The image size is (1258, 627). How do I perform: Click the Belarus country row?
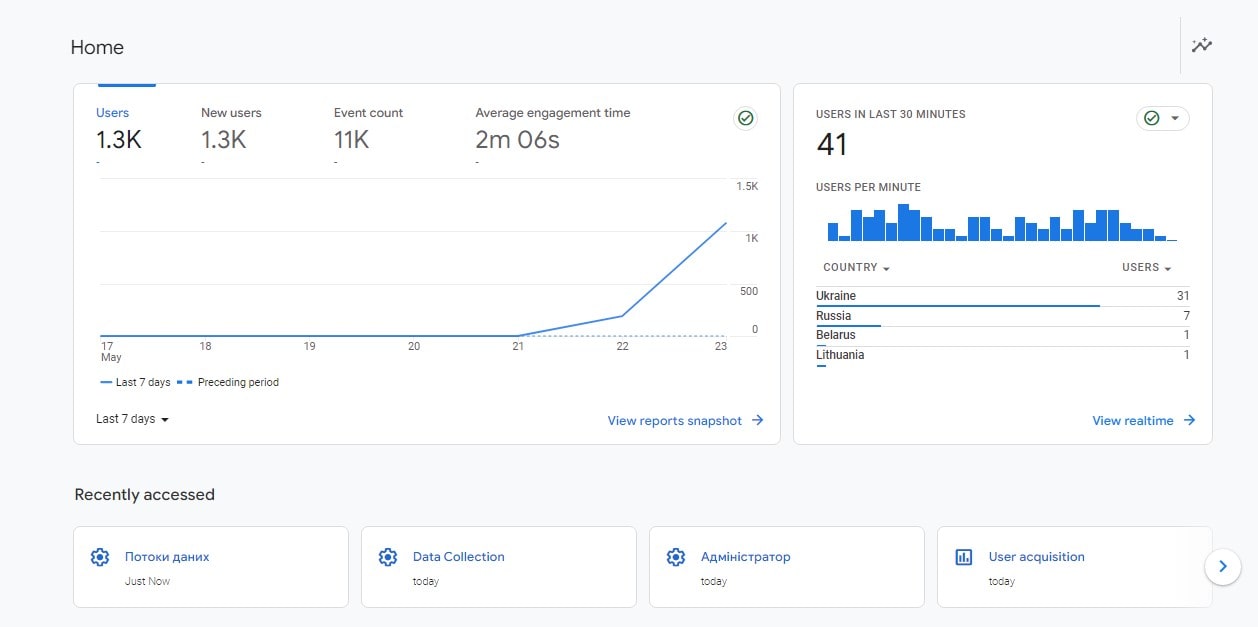click(x=1003, y=336)
